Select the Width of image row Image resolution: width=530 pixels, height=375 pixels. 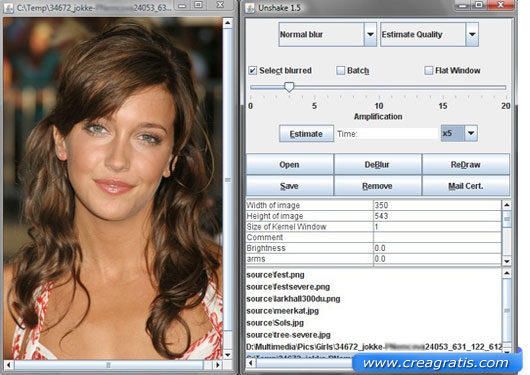374,205
